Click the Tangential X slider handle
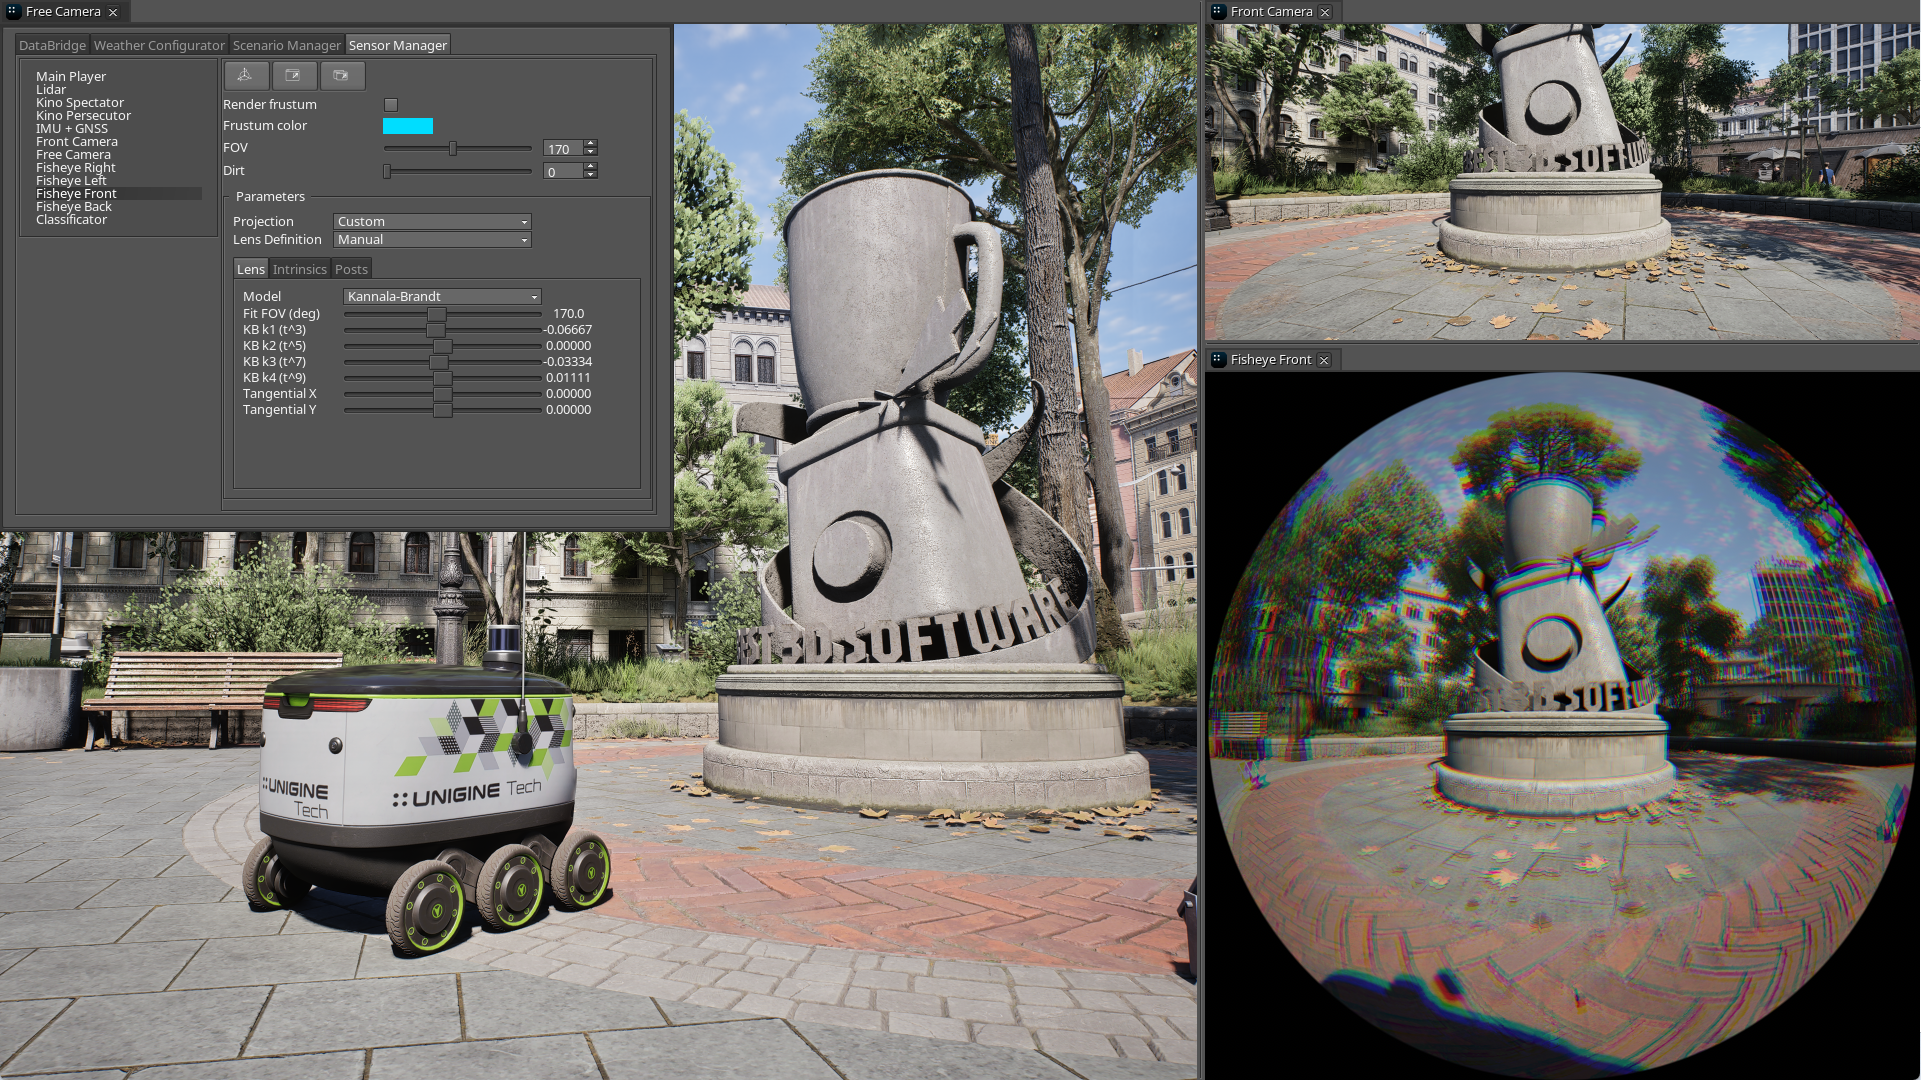Screen dimensions: 1921x1080 (x=443, y=394)
